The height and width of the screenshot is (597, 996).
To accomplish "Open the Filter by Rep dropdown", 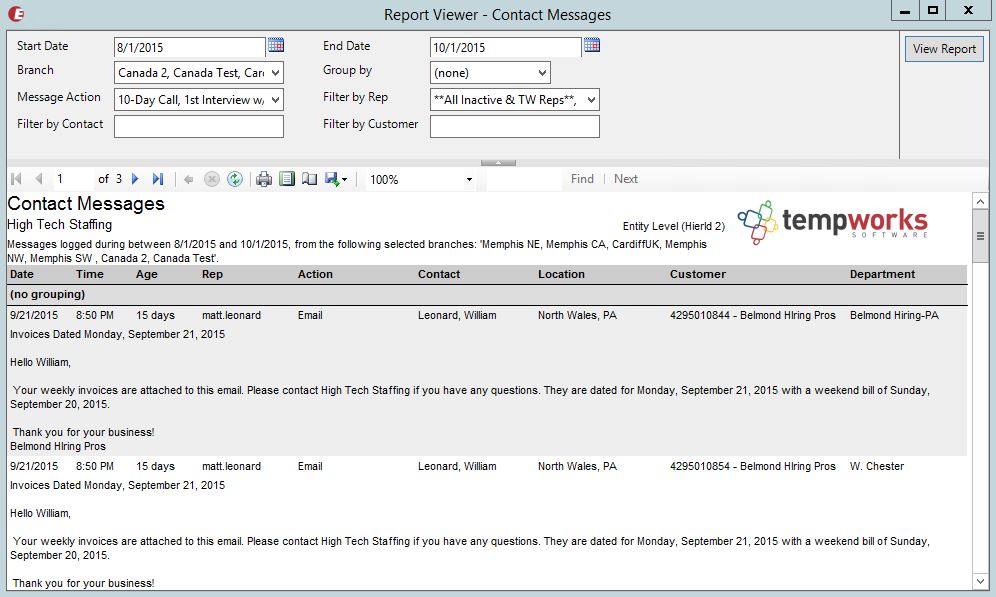I will point(591,99).
